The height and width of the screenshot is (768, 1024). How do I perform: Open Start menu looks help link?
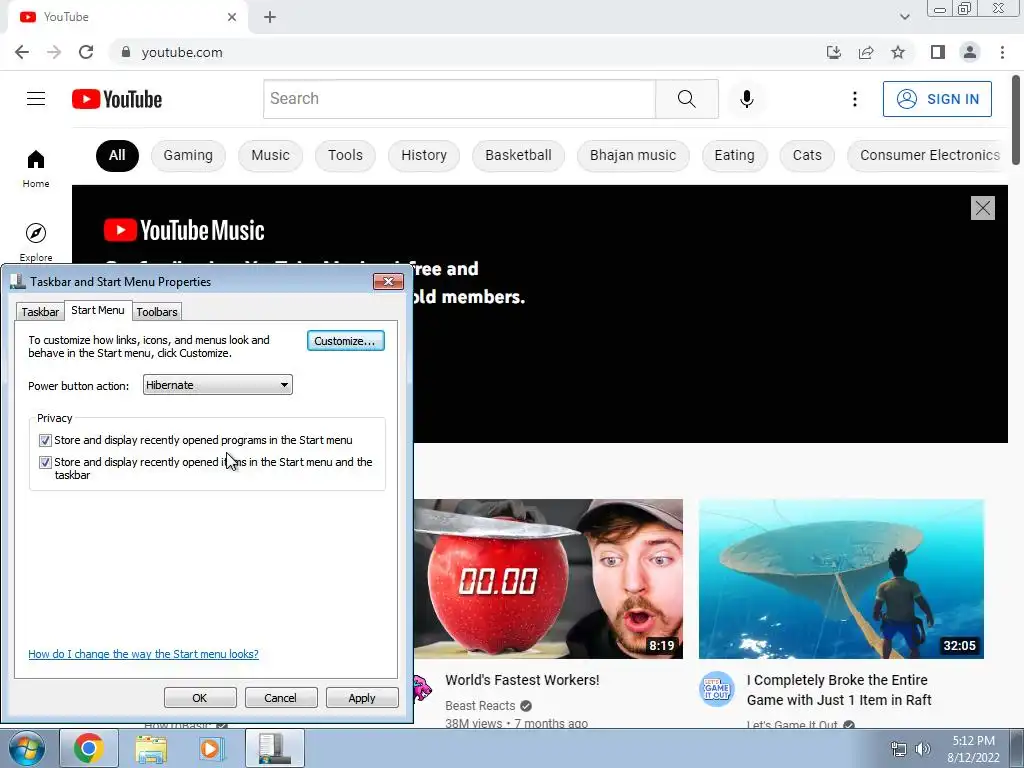(143, 654)
